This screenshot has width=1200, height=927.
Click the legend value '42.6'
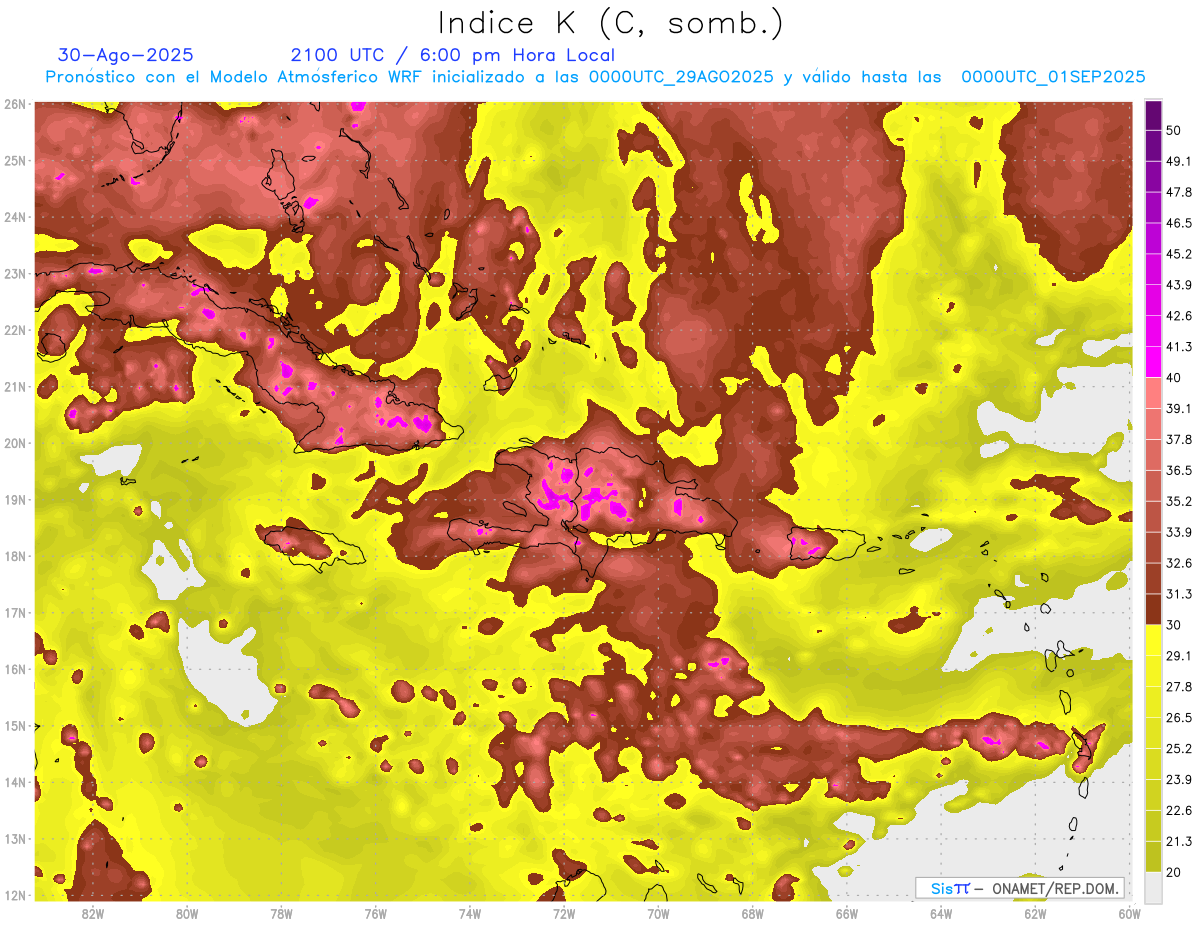pos(1178,316)
